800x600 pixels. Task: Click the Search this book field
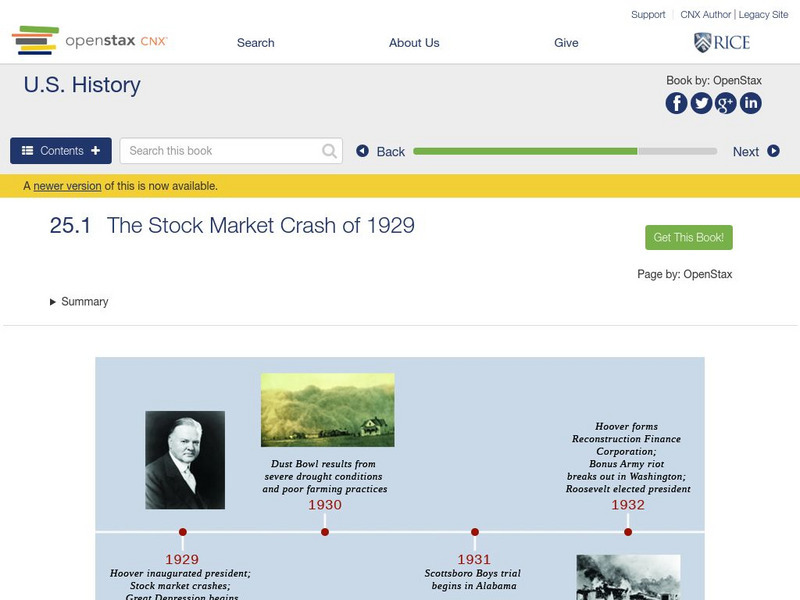coord(220,151)
